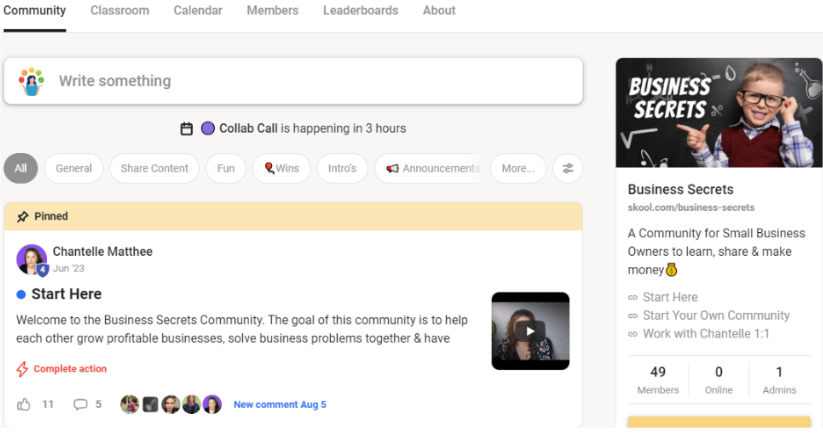Expand the More... categories dropdown
Image resolution: width=823 pixels, height=441 pixels.
pos(518,169)
